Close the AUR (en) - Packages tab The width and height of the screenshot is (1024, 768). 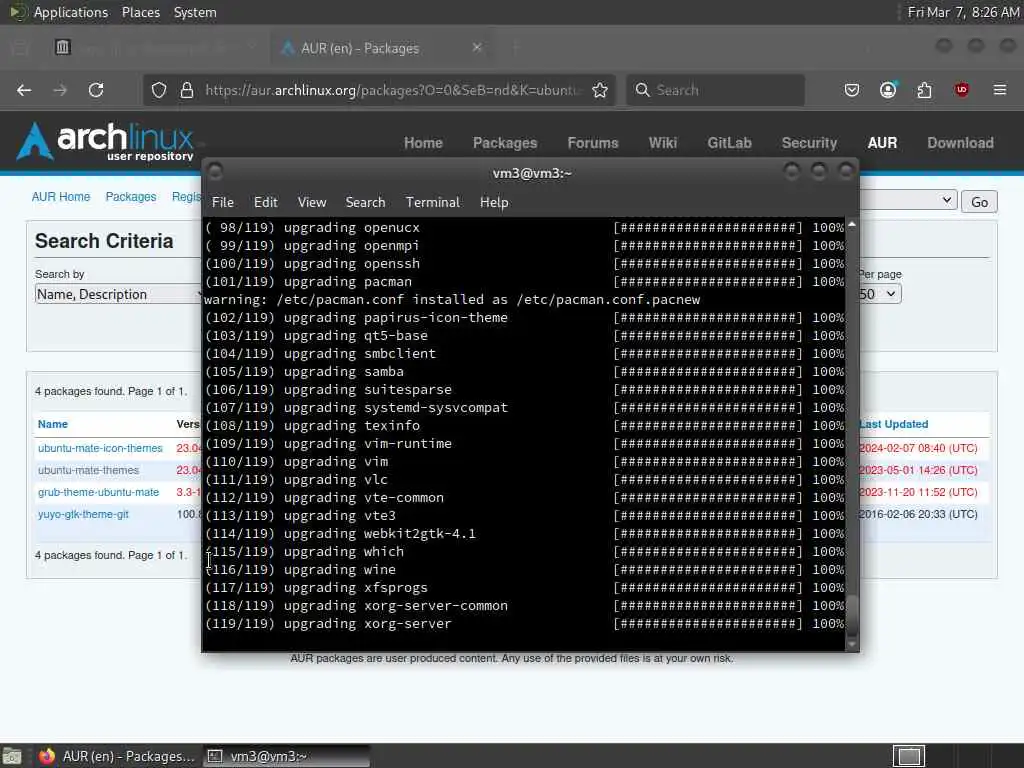[x=477, y=48]
